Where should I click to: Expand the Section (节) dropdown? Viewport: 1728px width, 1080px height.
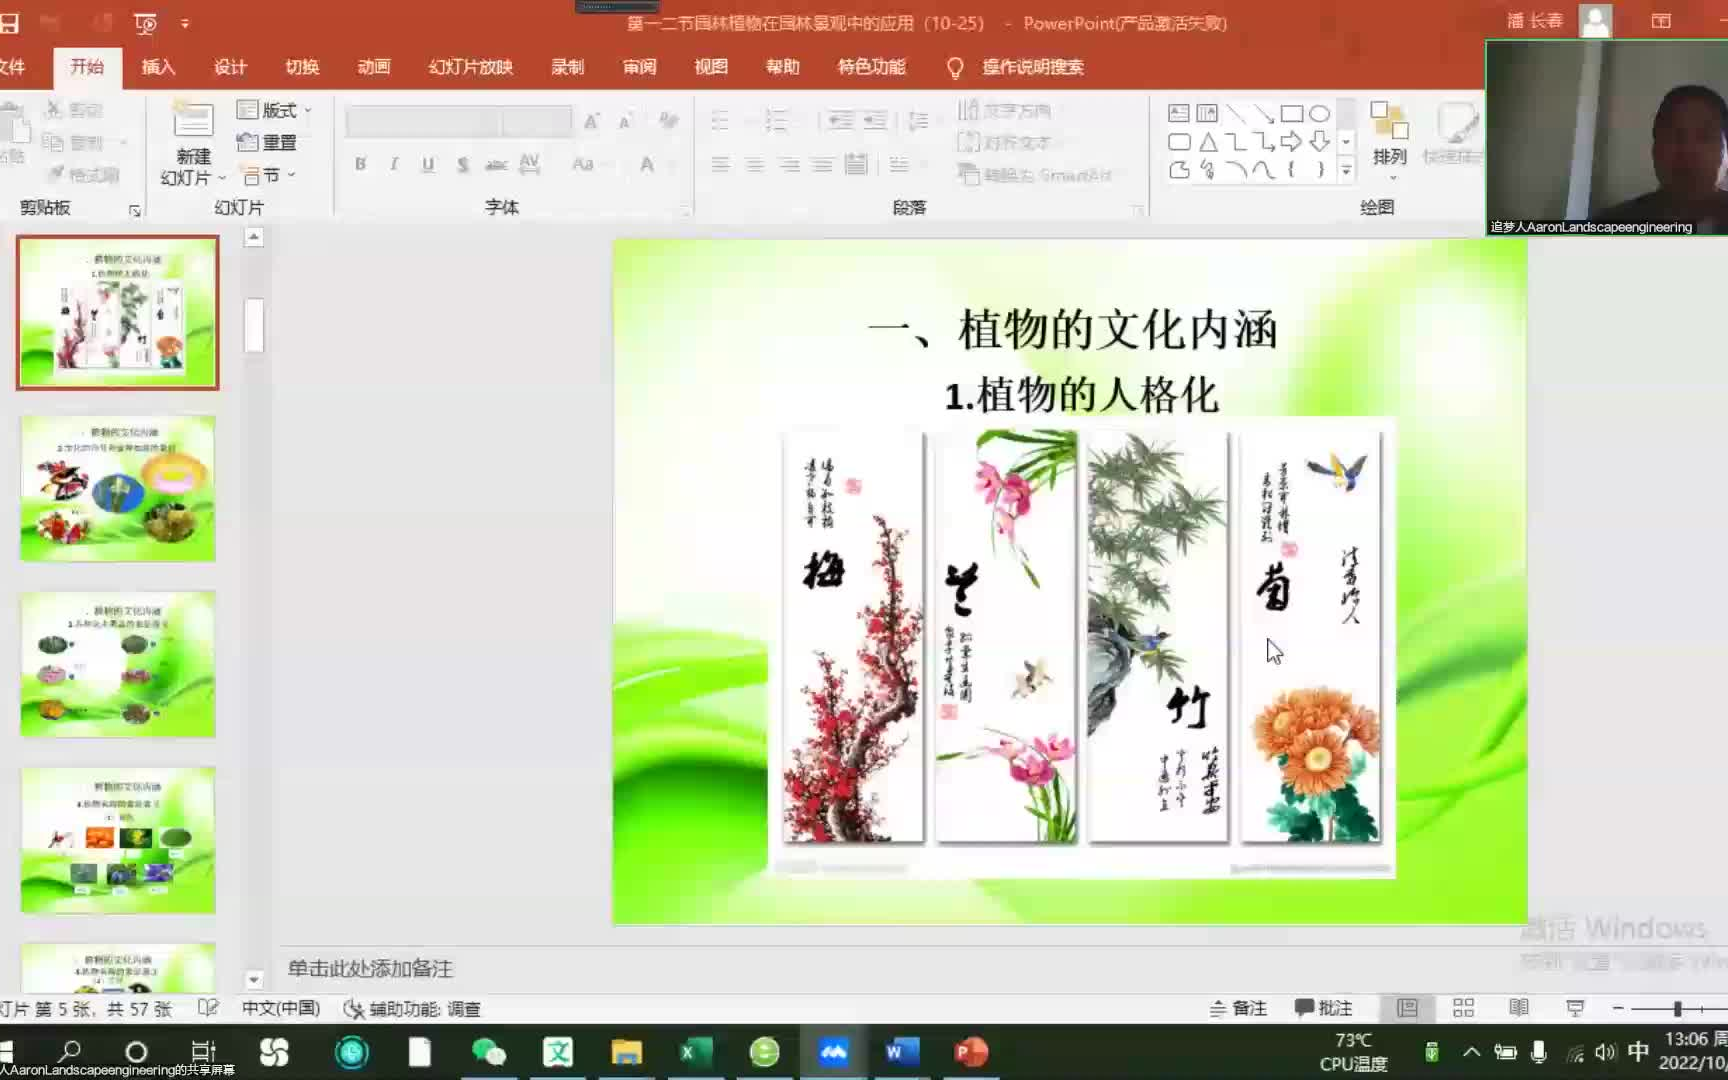click(x=268, y=175)
